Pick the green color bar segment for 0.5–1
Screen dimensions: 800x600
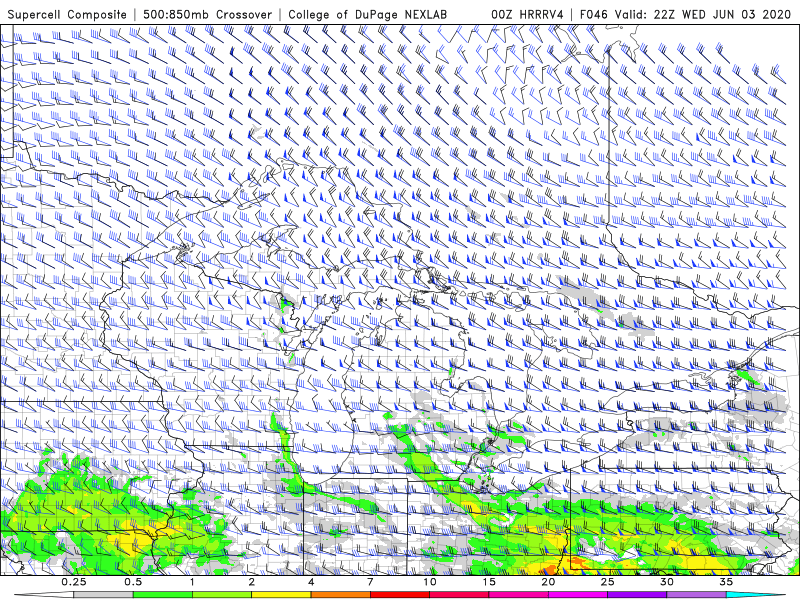[x=163, y=595]
